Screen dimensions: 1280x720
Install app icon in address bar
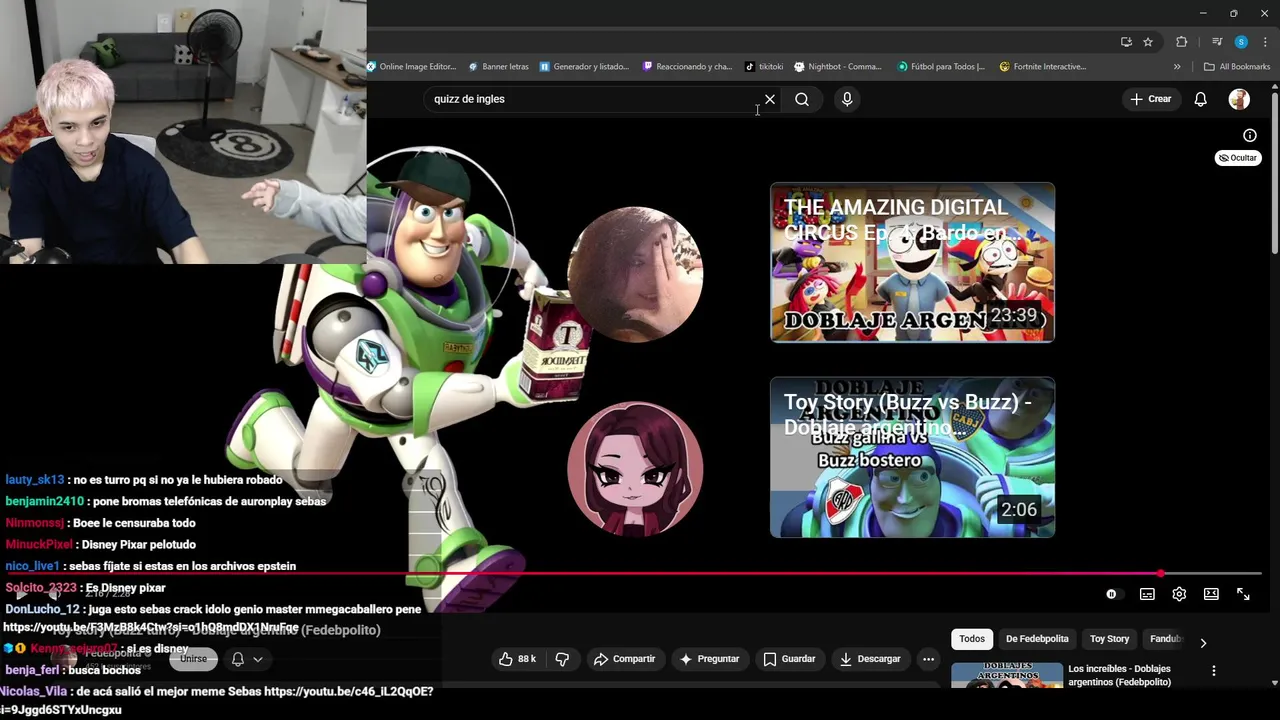coord(1126,42)
